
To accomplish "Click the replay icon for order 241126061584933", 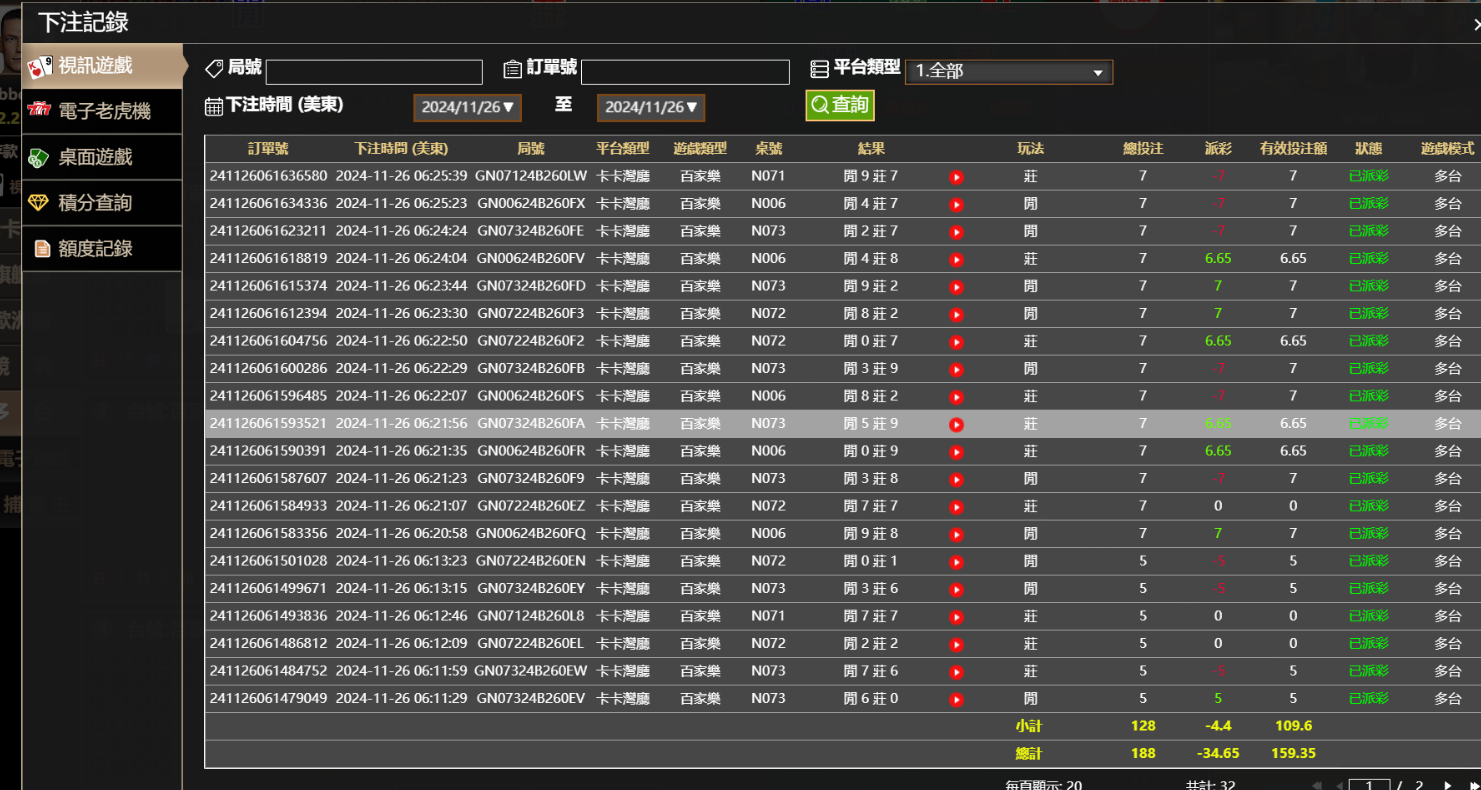I will click(956, 507).
